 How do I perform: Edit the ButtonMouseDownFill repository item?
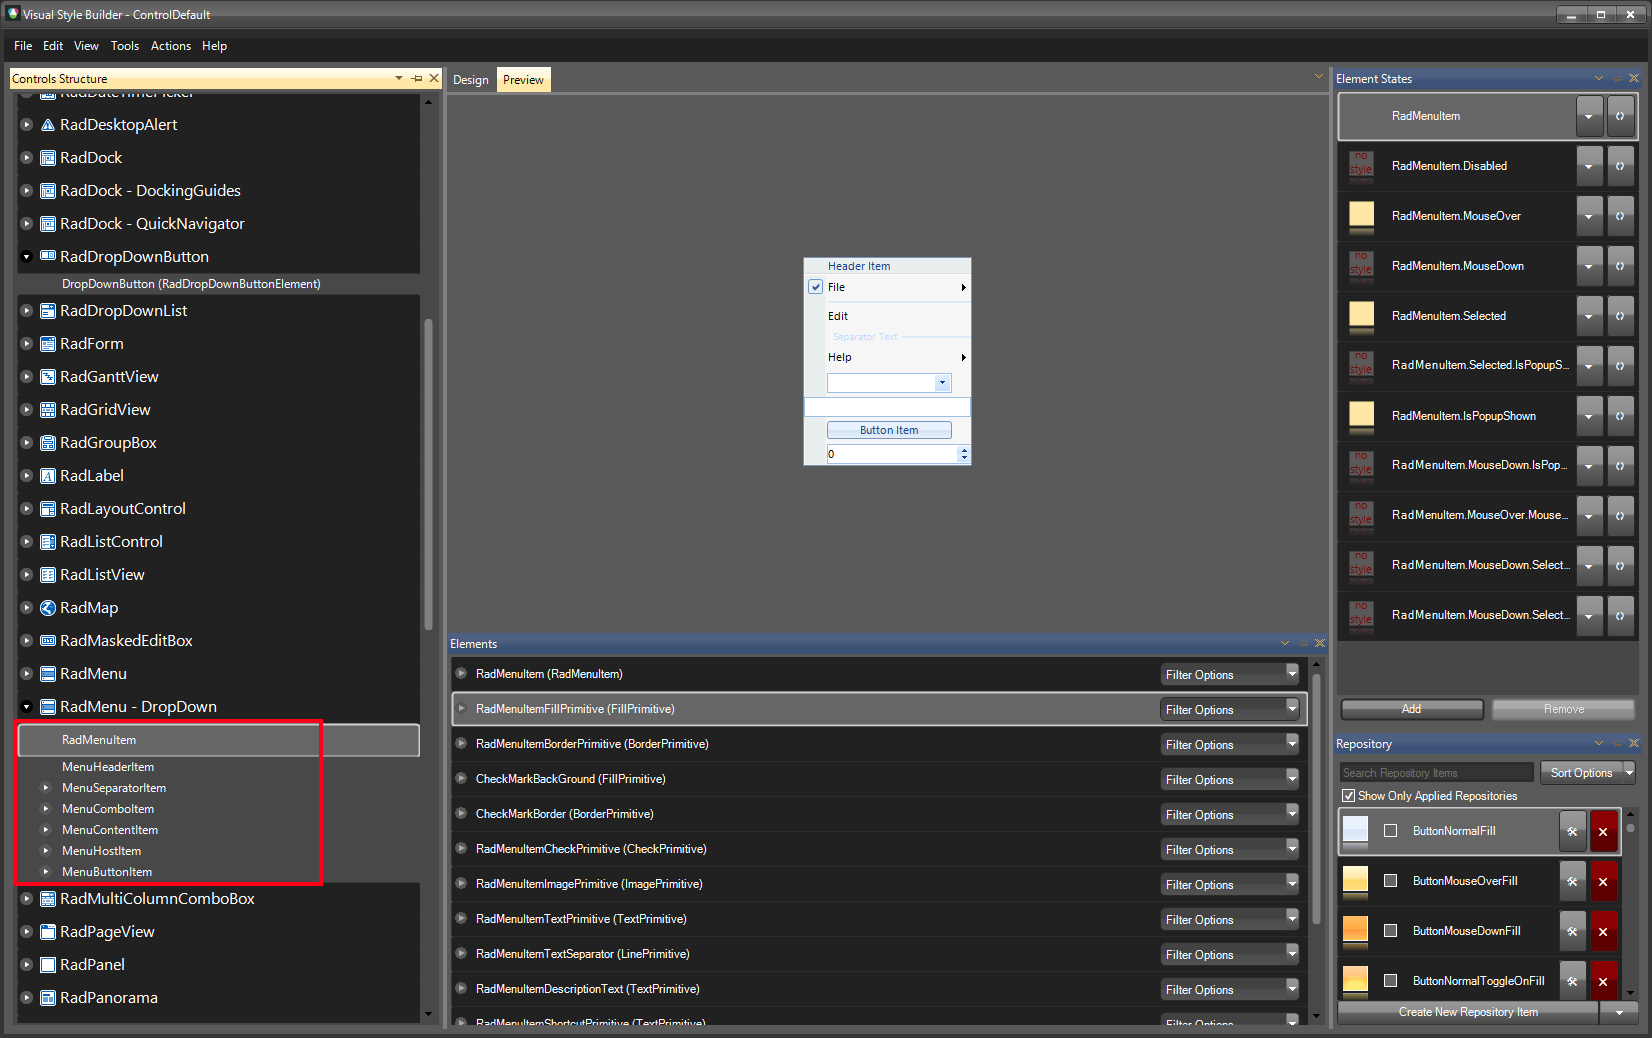pyautogui.click(x=1572, y=931)
